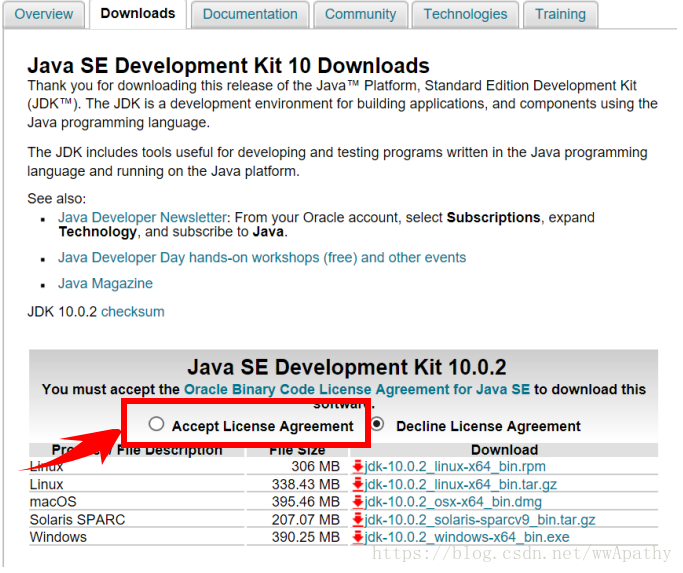
Task: Open the Downloads tab
Action: [139, 14]
